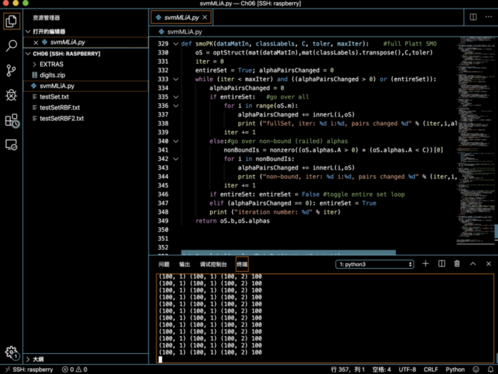The width and height of the screenshot is (498, 374).
Task: Switch to the Debug Console panel tab
Action: tap(213, 264)
